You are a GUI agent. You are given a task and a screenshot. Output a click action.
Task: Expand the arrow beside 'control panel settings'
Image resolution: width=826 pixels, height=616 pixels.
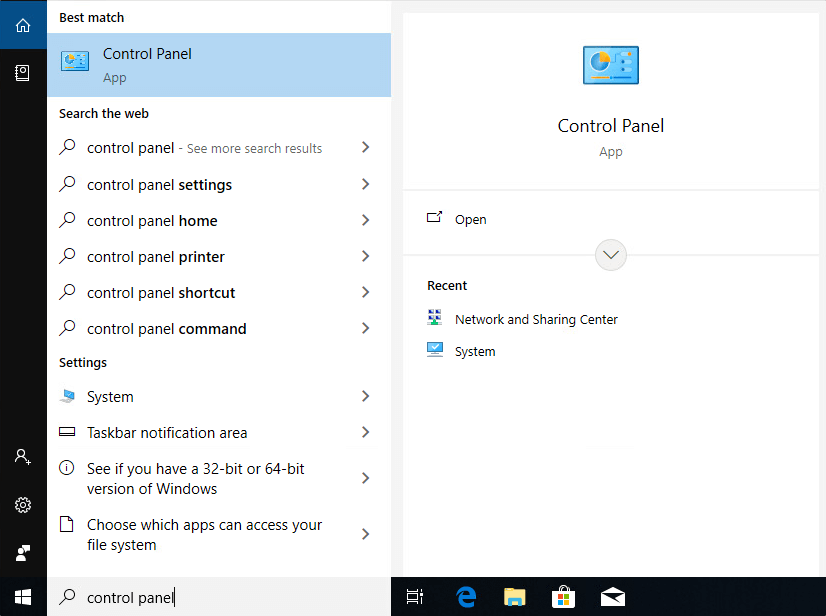(365, 184)
